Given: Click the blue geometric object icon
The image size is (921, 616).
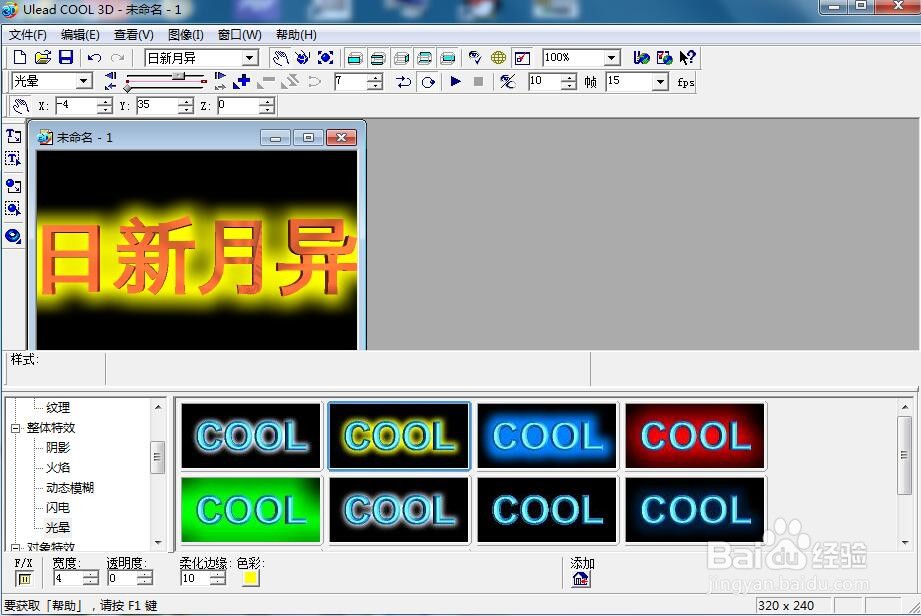Looking at the screenshot, I should 14,236.
